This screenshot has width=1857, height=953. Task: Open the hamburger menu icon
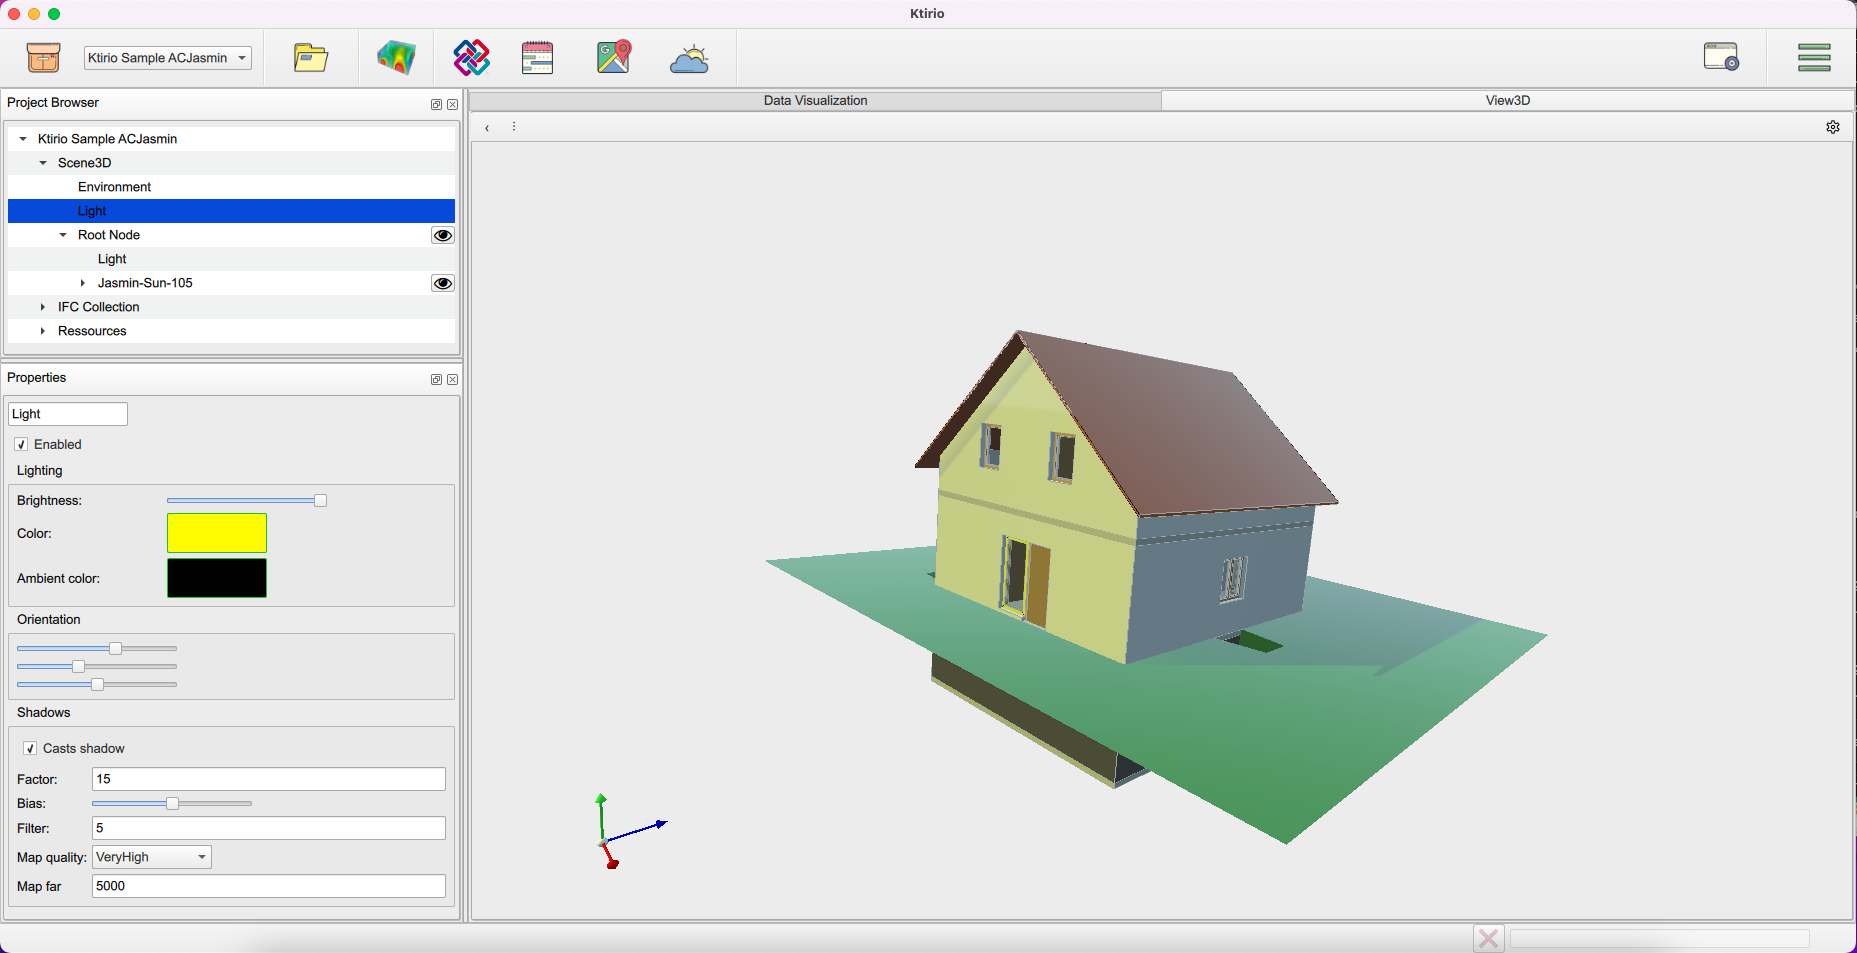1813,58
